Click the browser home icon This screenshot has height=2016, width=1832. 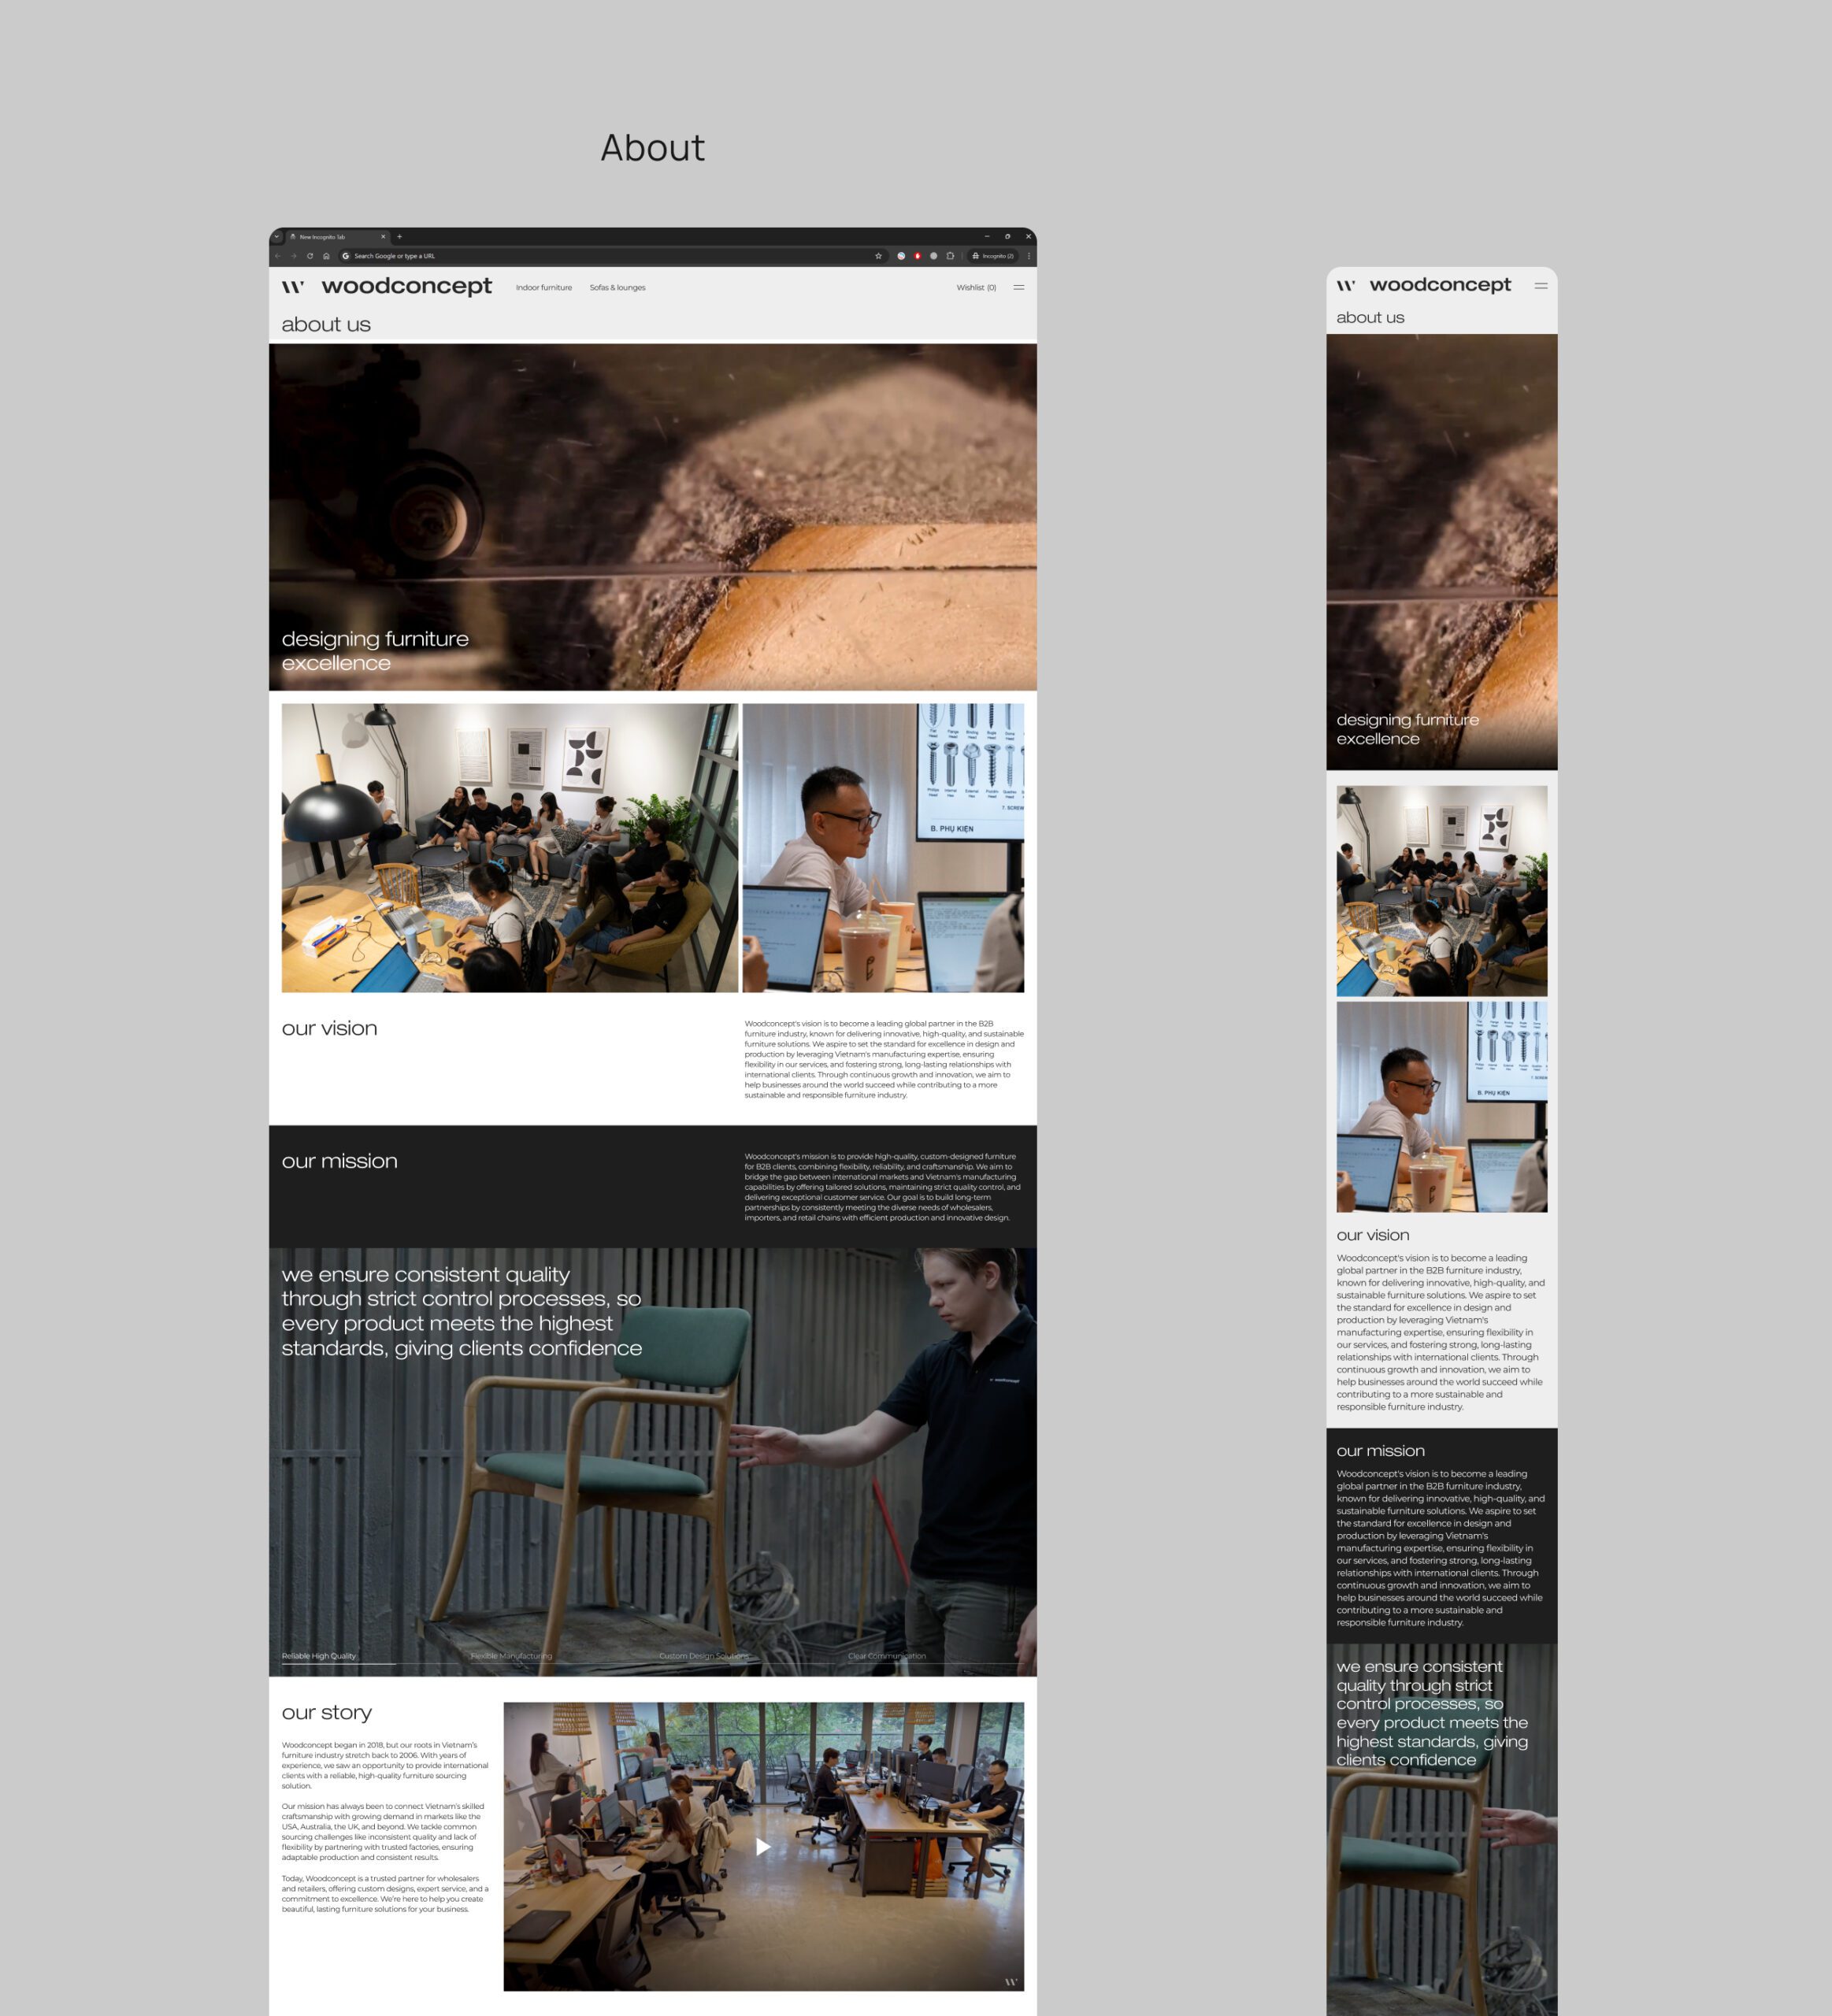(326, 256)
